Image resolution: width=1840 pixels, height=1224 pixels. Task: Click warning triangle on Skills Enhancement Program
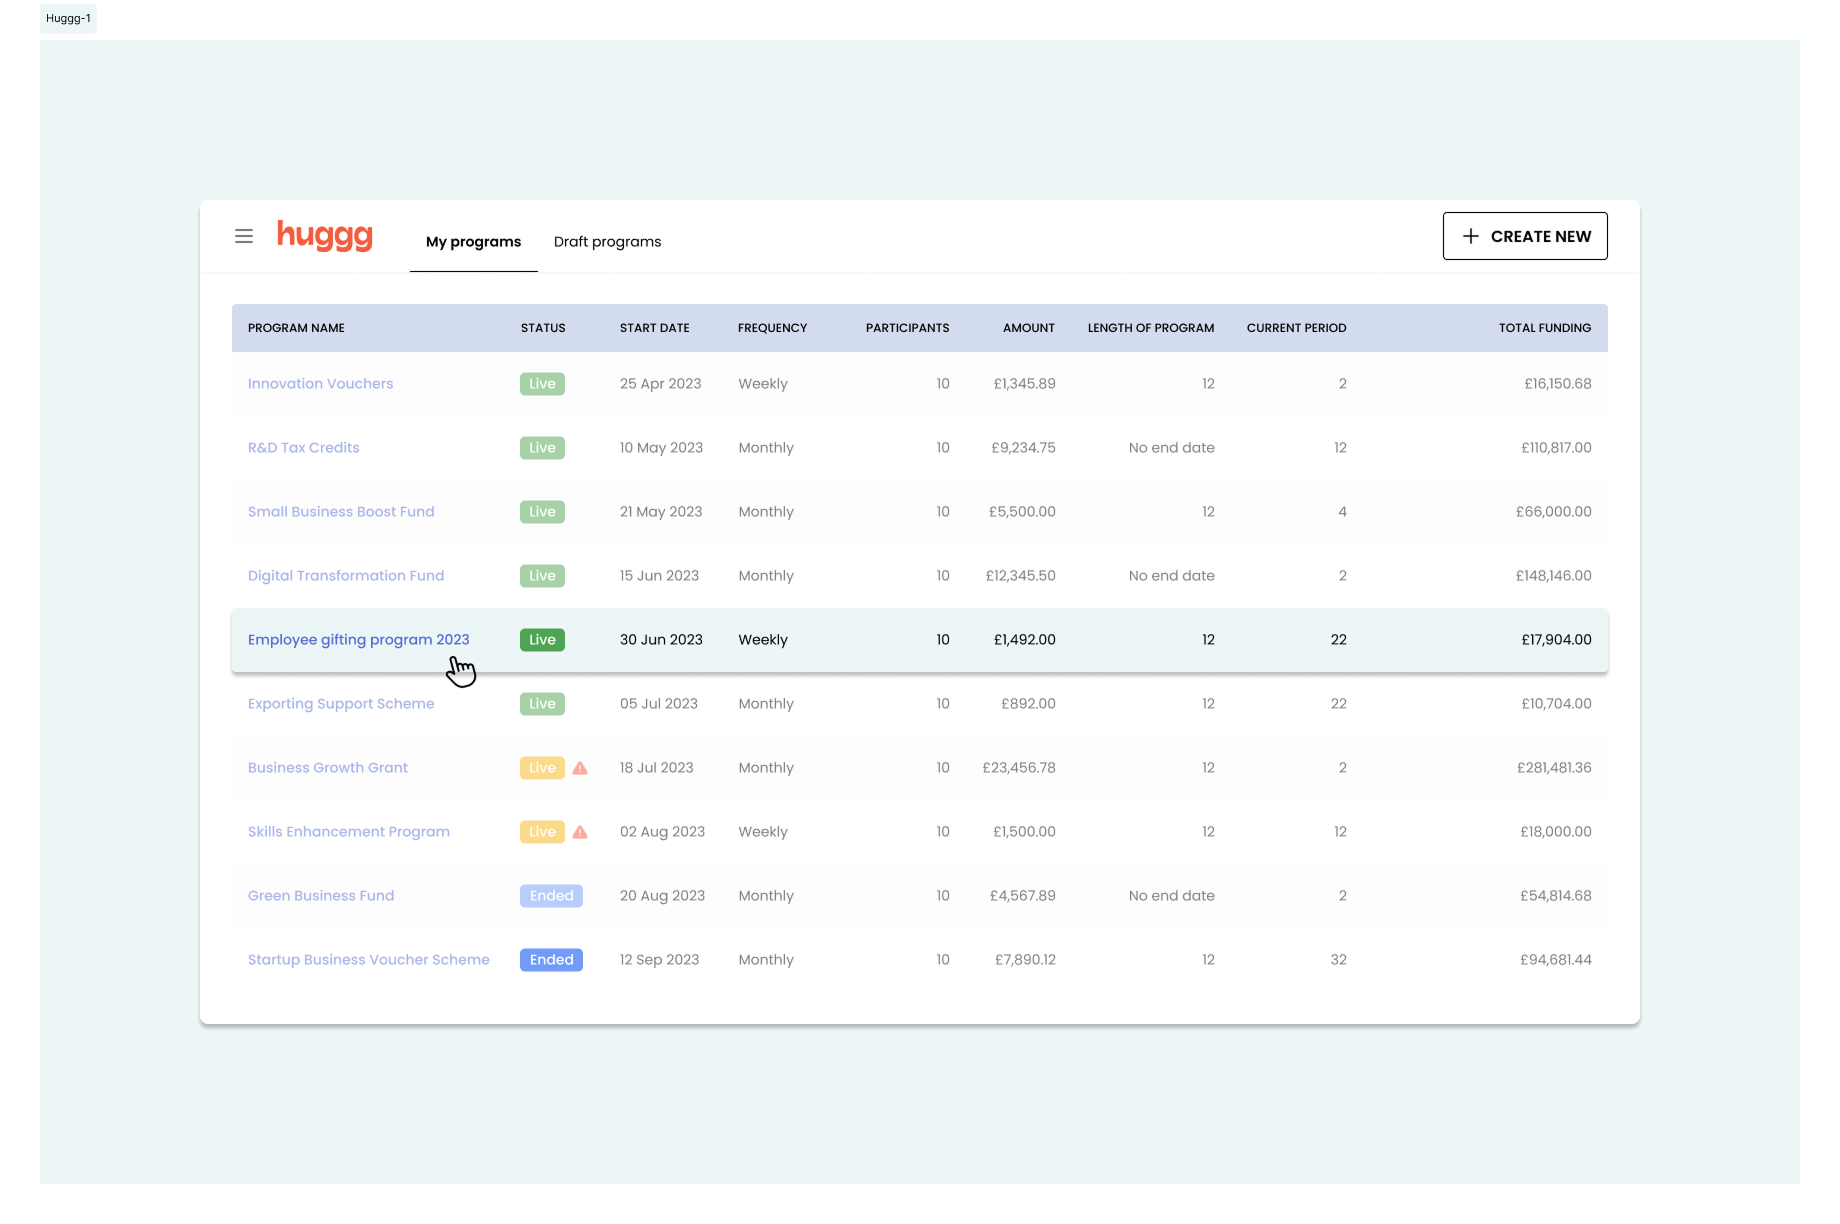click(x=580, y=832)
